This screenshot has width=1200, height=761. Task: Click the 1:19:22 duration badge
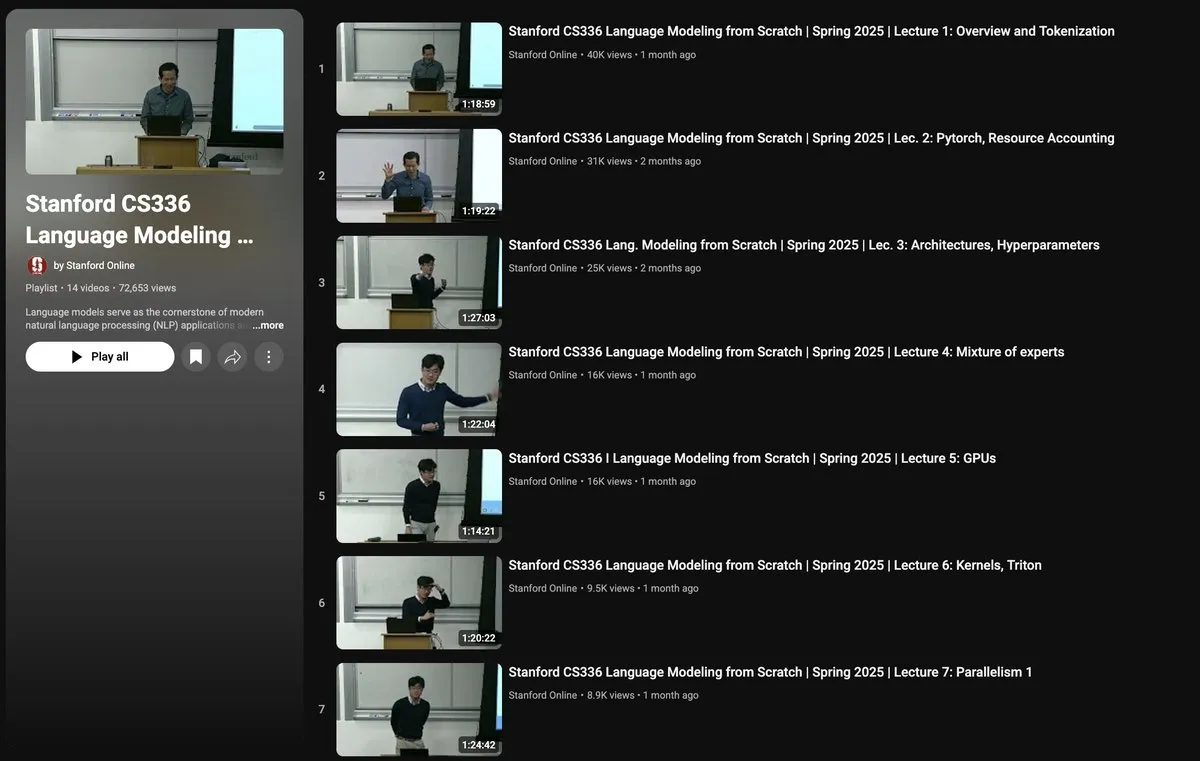click(479, 211)
